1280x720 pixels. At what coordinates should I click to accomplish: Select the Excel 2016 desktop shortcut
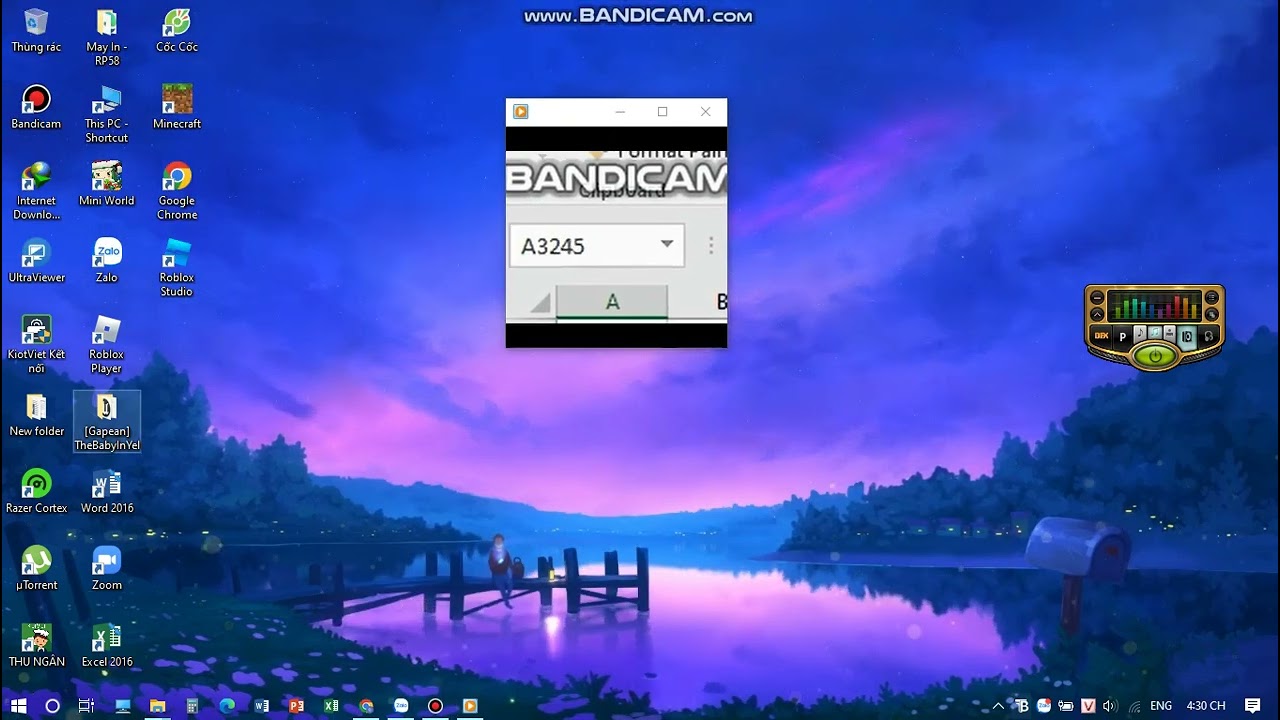click(x=106, y=645)
